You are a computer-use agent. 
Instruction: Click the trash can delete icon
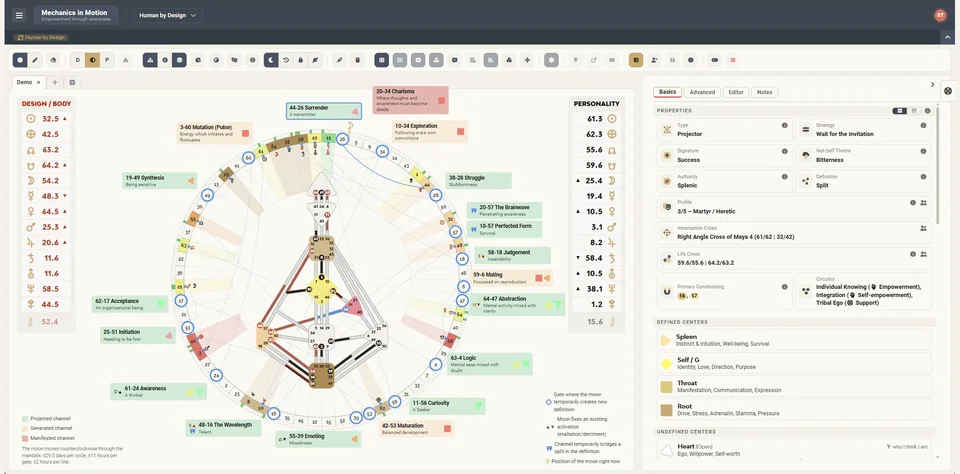358,60
